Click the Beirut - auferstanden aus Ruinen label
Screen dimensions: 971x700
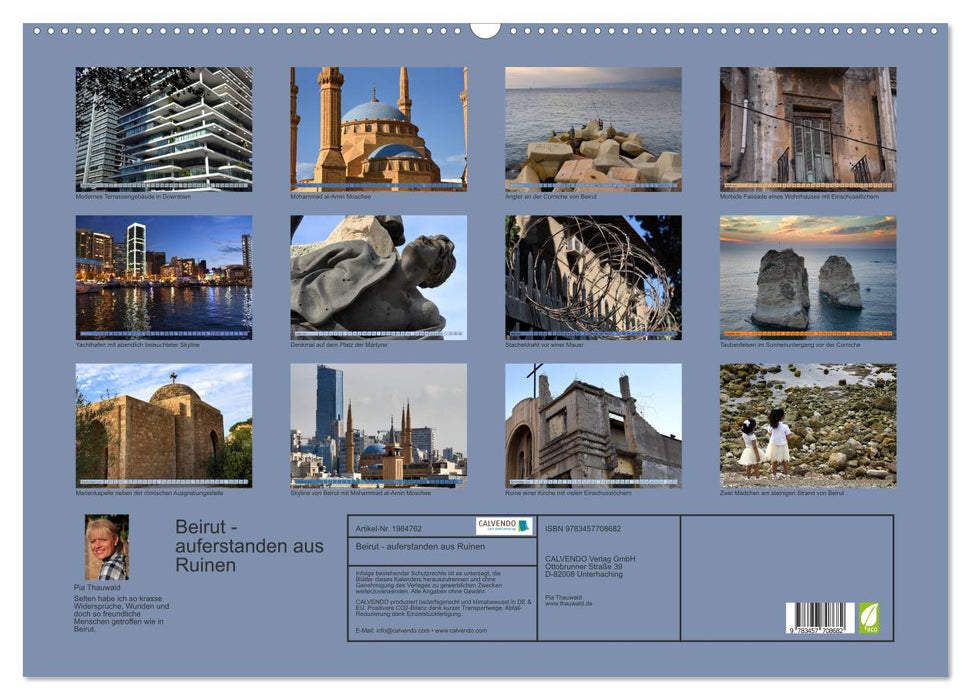(x=420, y=545)
